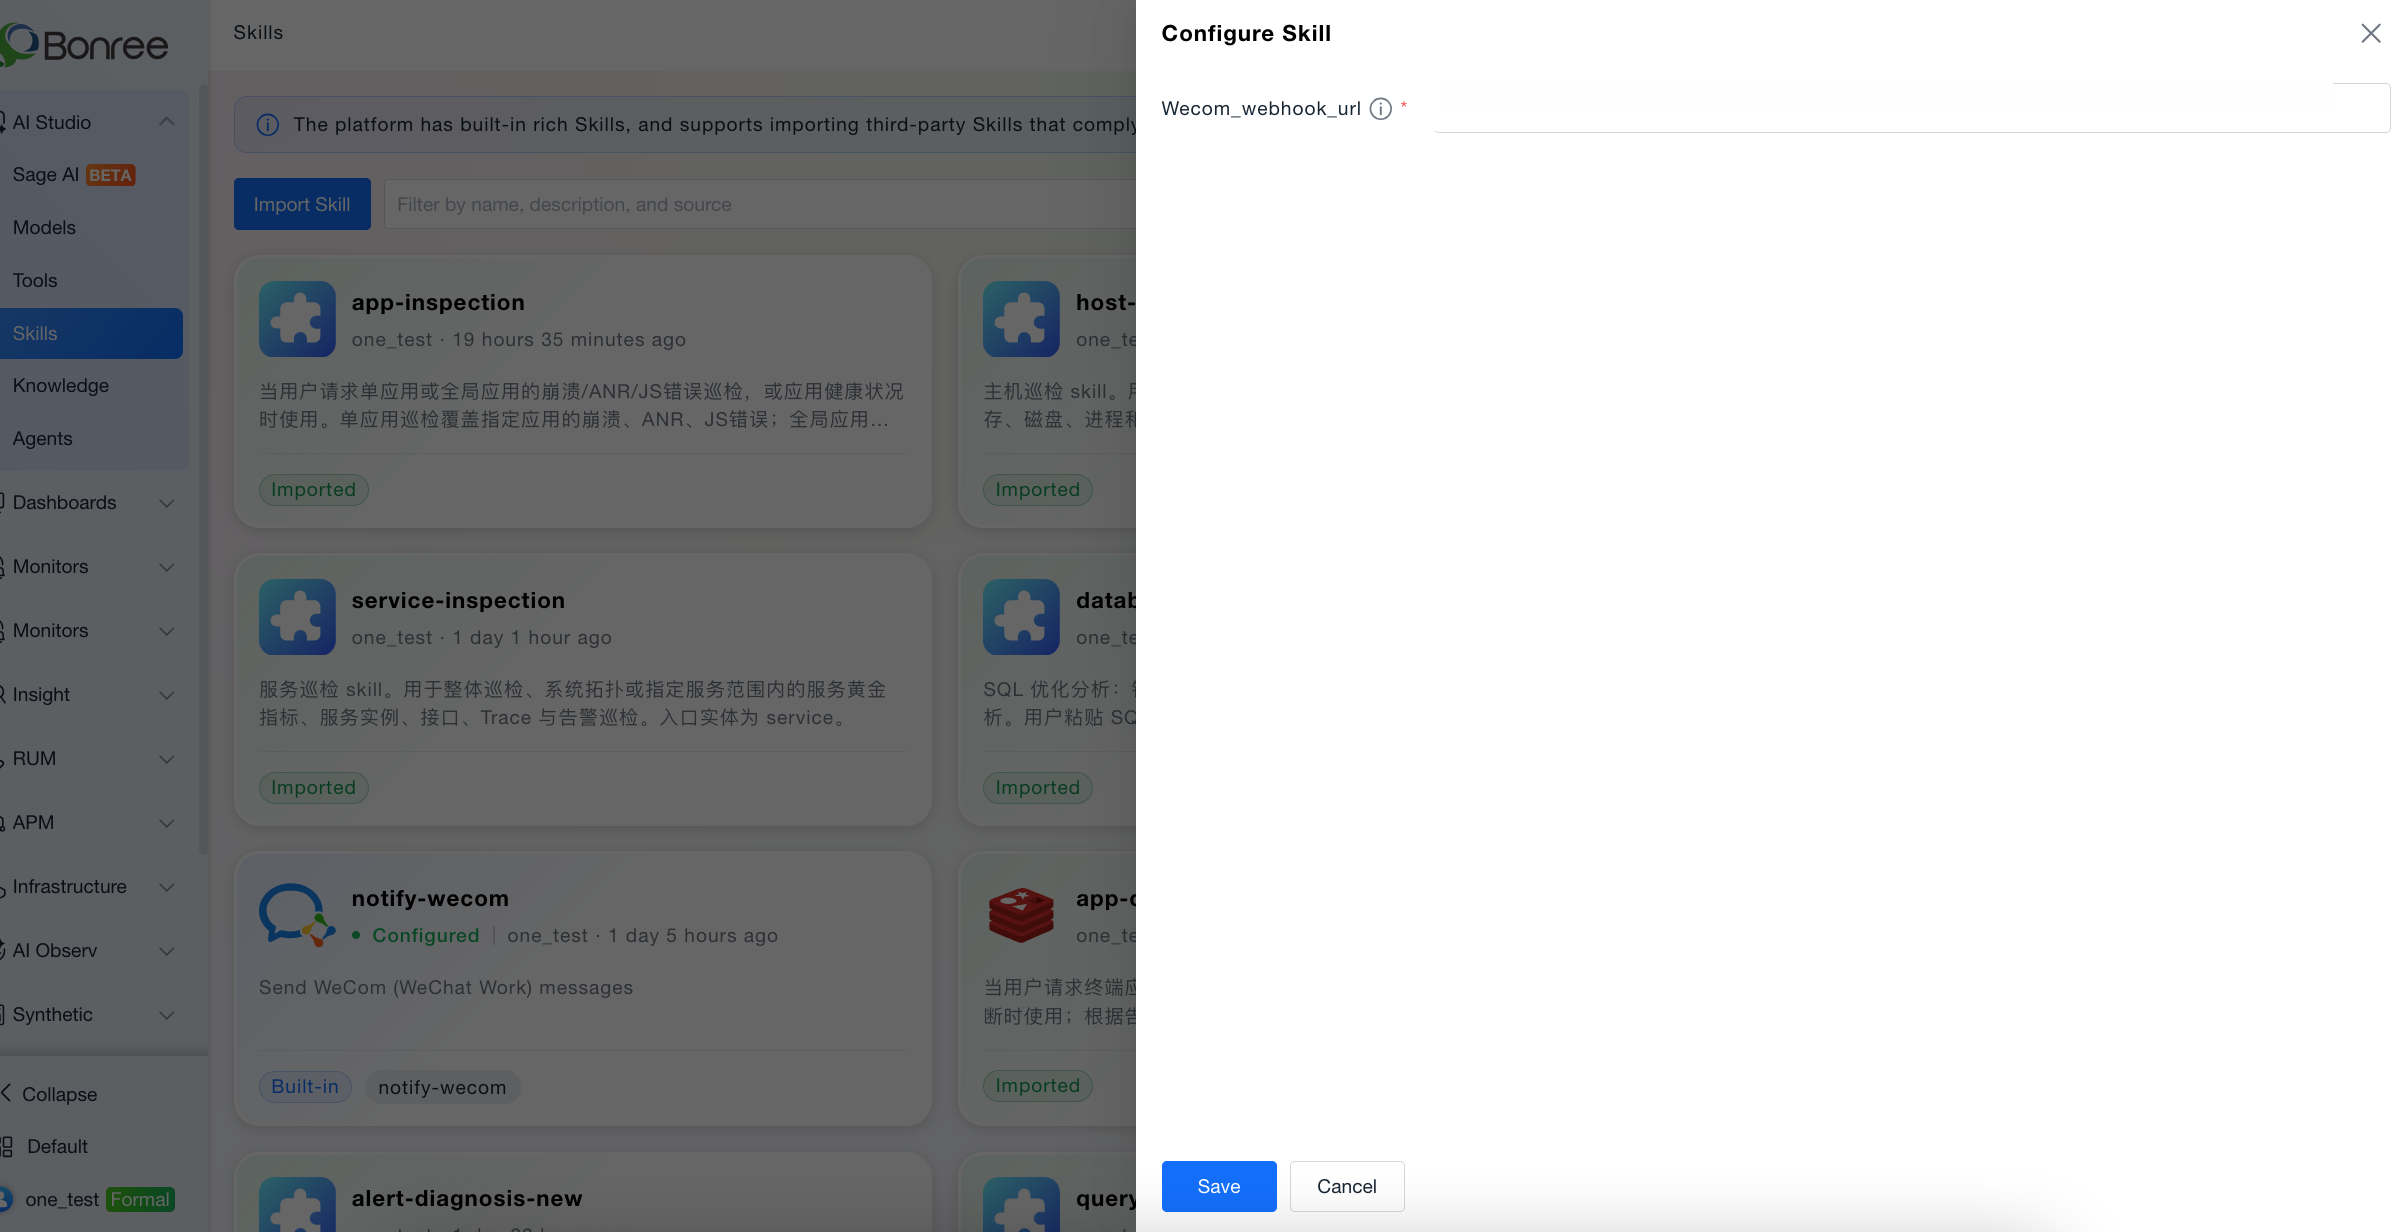Expand the Infrastructure menu
The image size is (2400, 1232).
coord(167,887)
